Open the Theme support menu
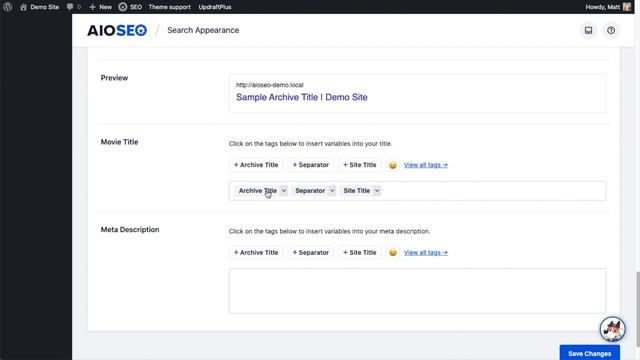 (x=169, y=7)
